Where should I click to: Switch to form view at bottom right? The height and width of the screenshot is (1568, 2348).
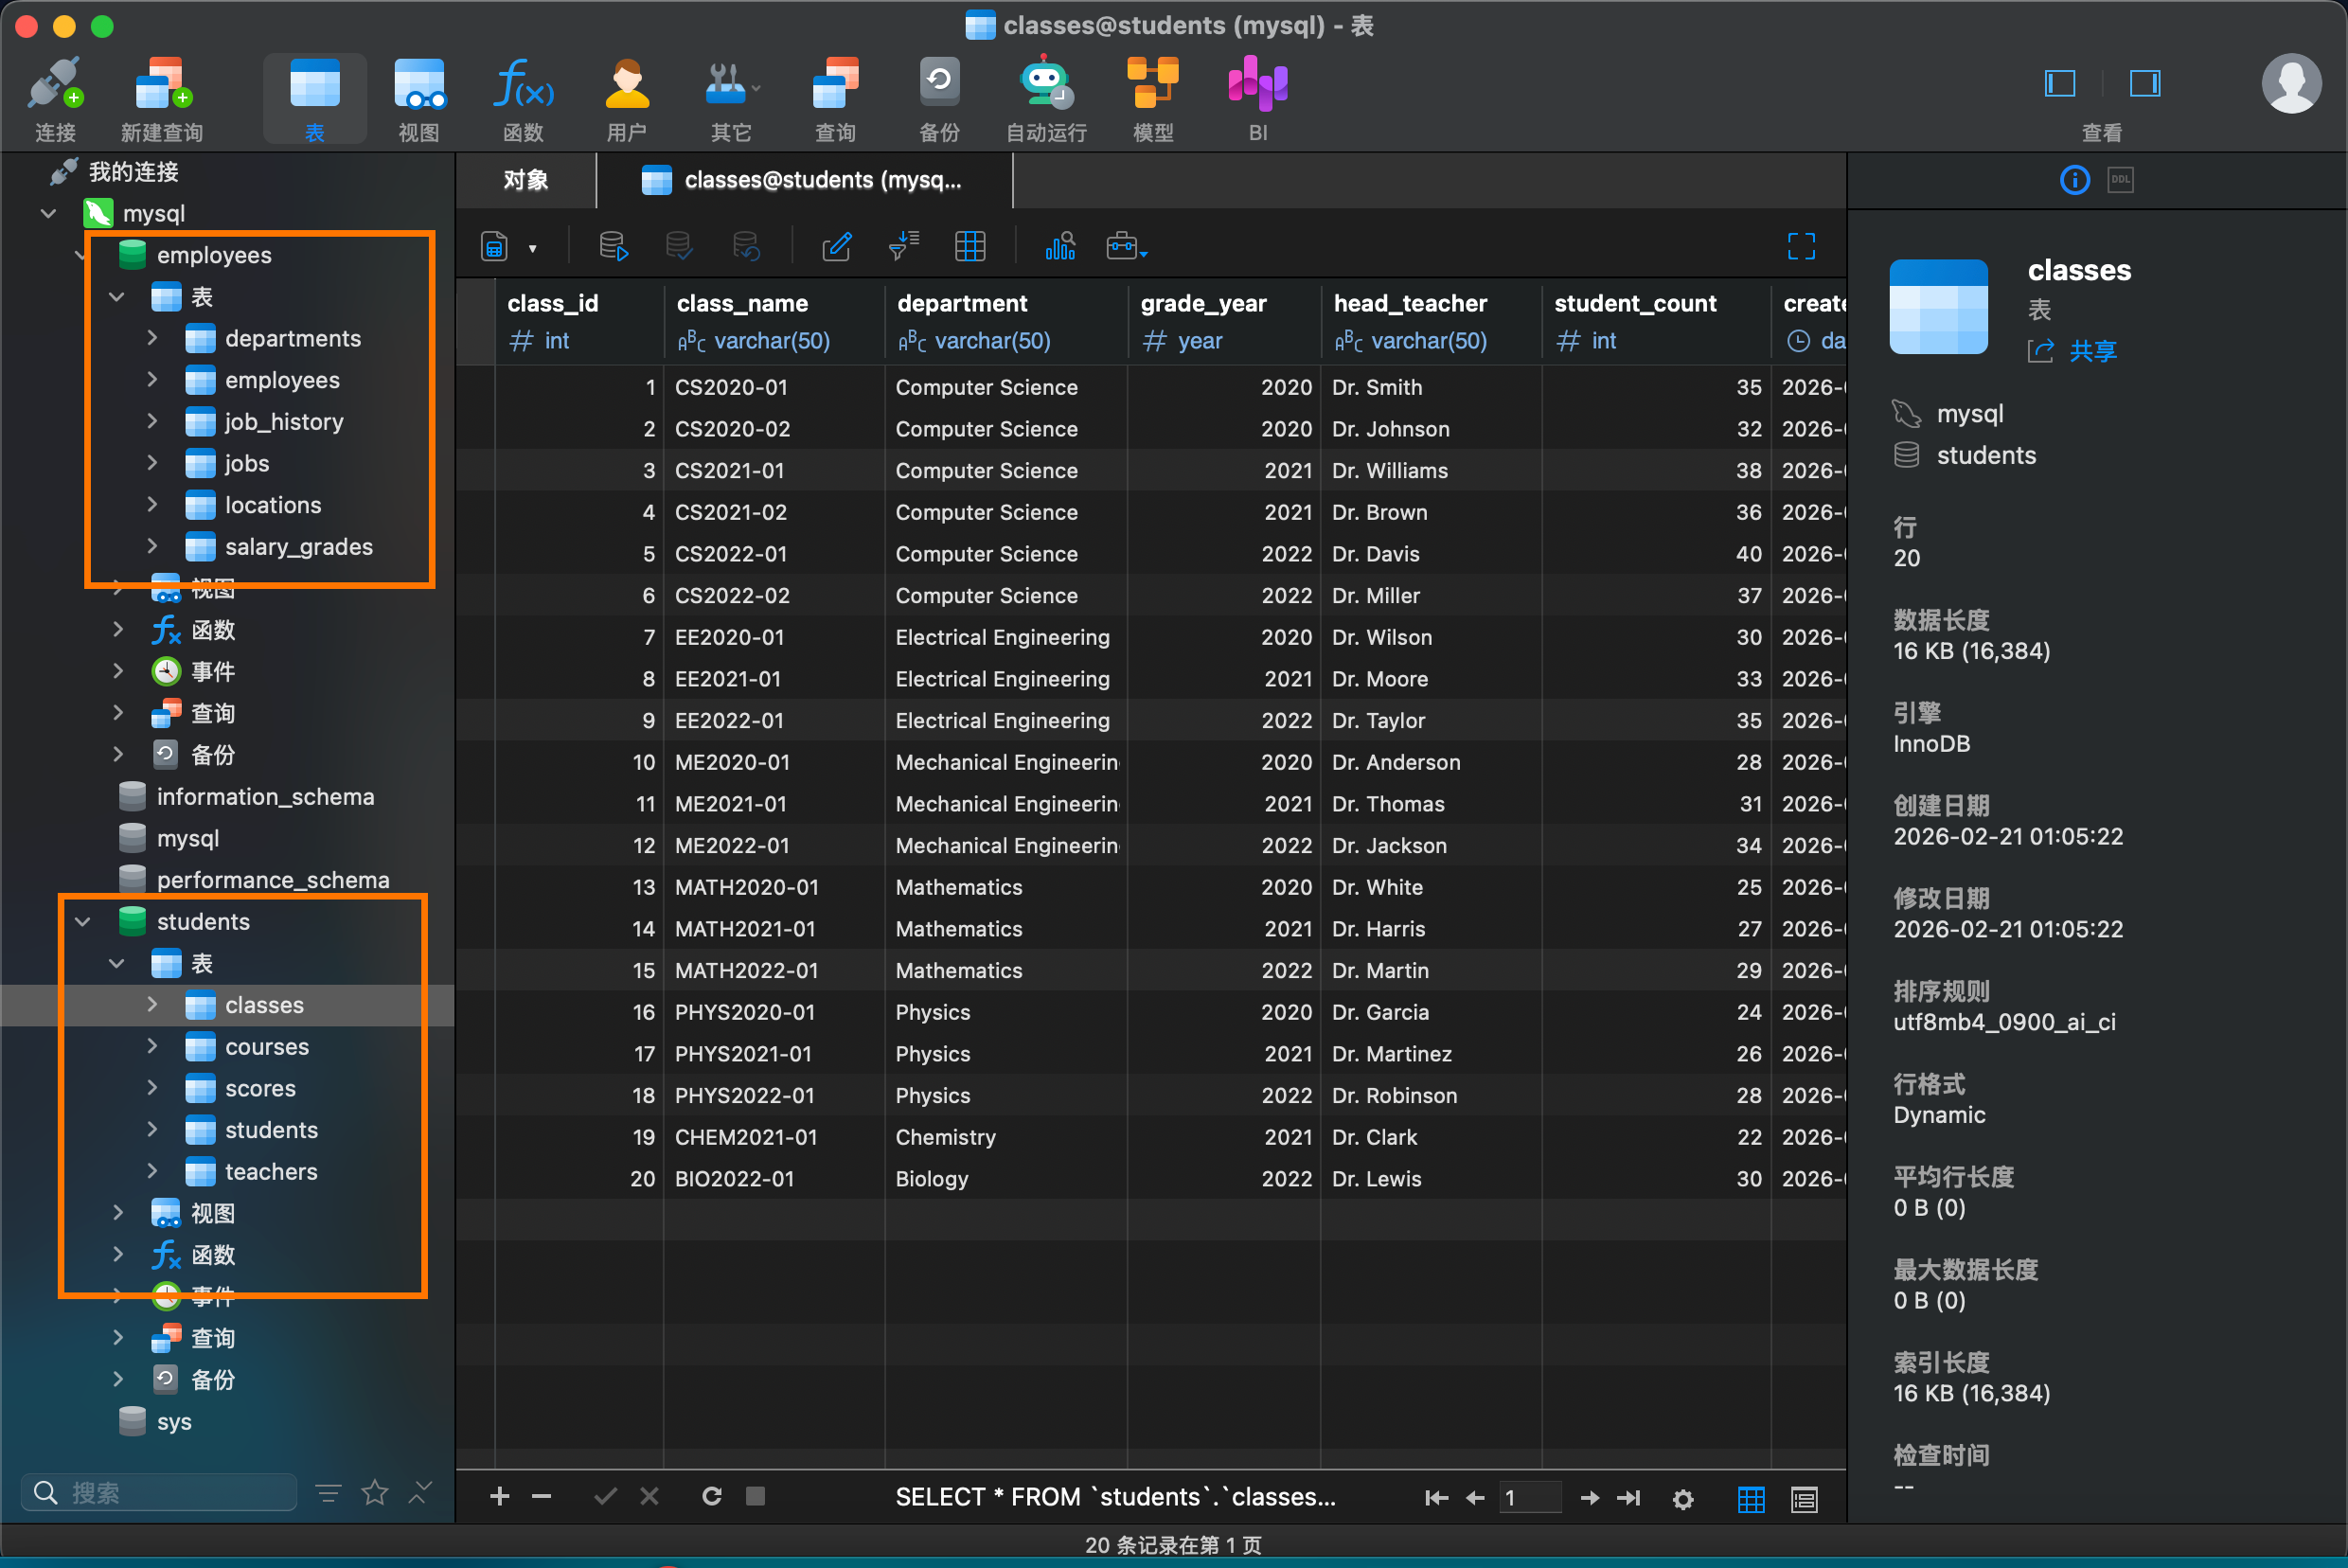coord(1804,1498)
